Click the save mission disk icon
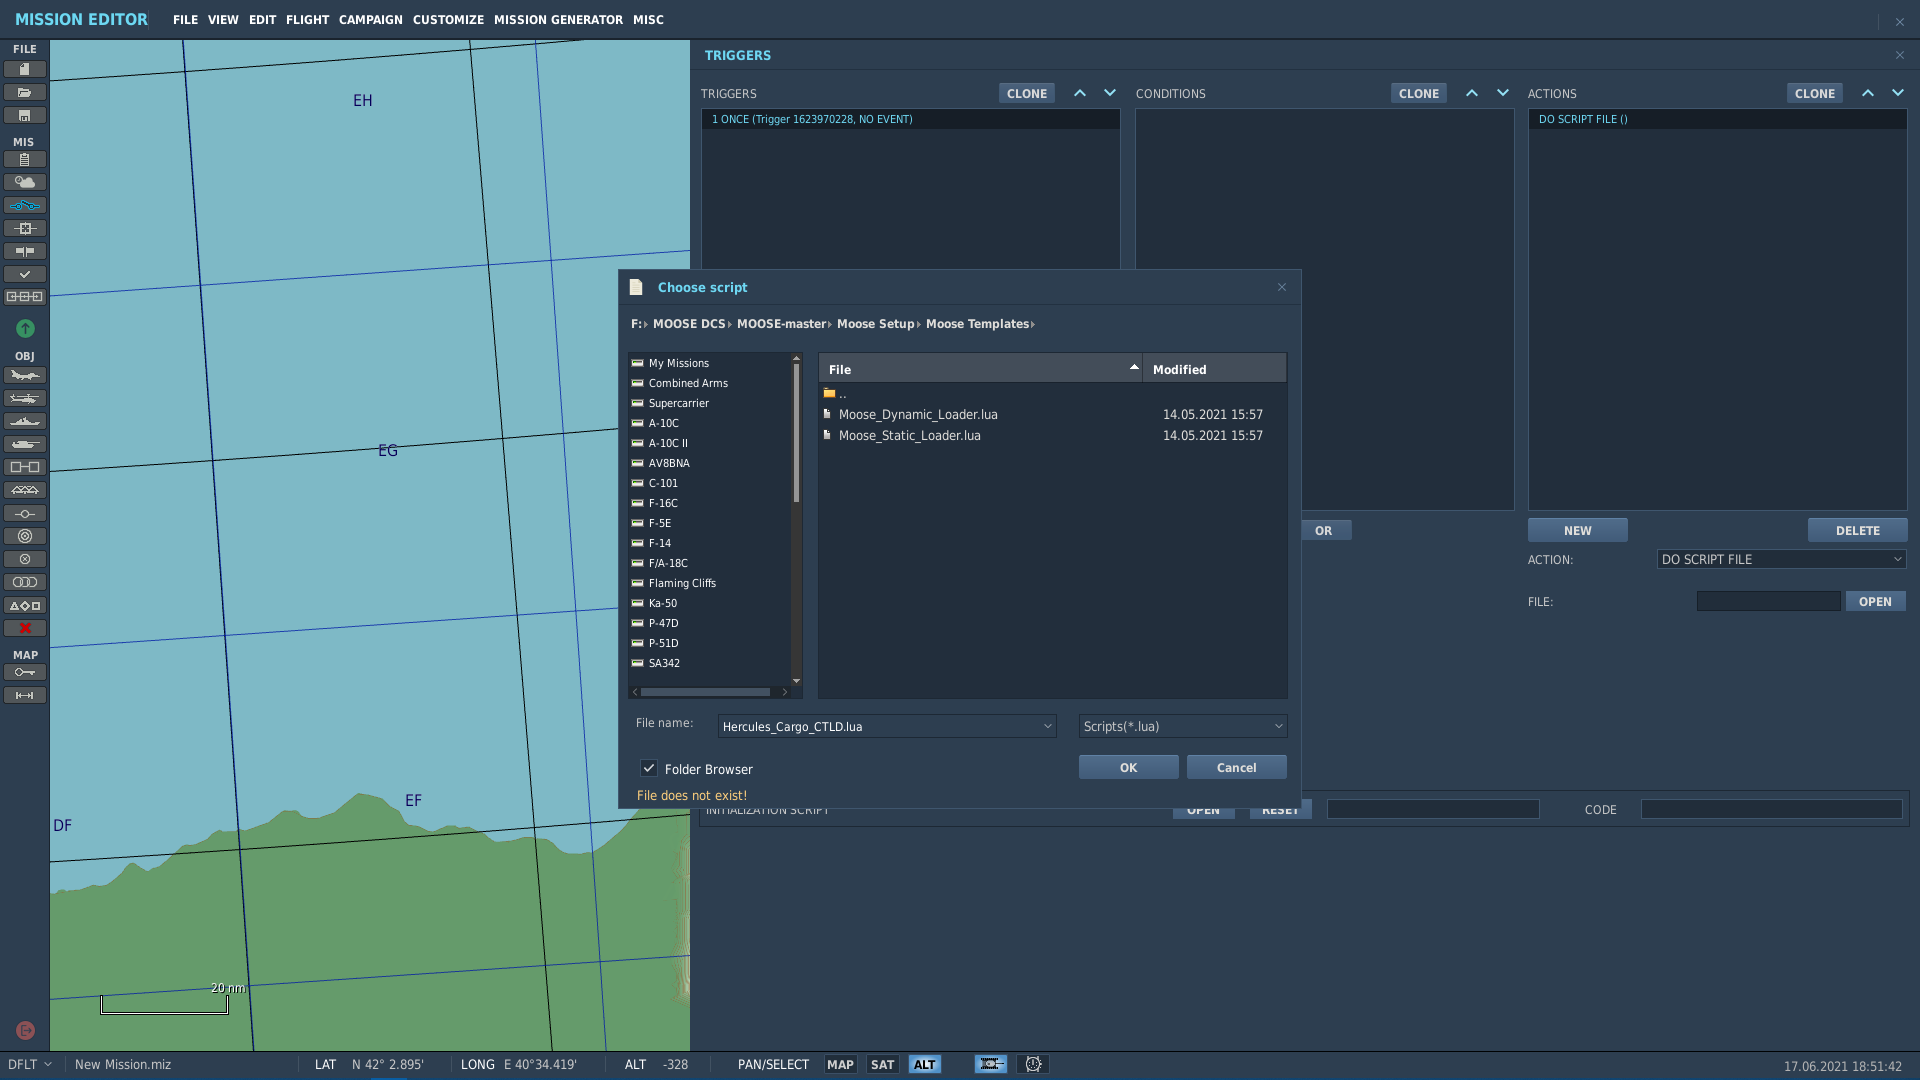The width and height of the screenshot is (1920, 1080). pyautogui.click(x=25, y=115)
